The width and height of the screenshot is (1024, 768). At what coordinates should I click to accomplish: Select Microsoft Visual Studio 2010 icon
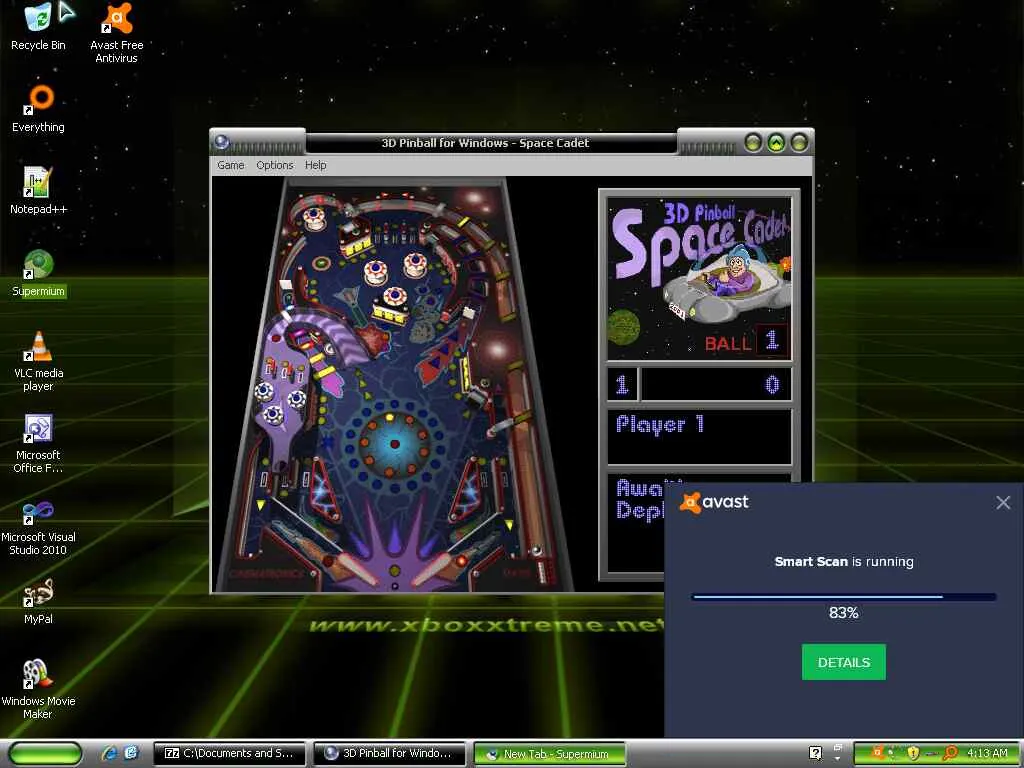38,528
